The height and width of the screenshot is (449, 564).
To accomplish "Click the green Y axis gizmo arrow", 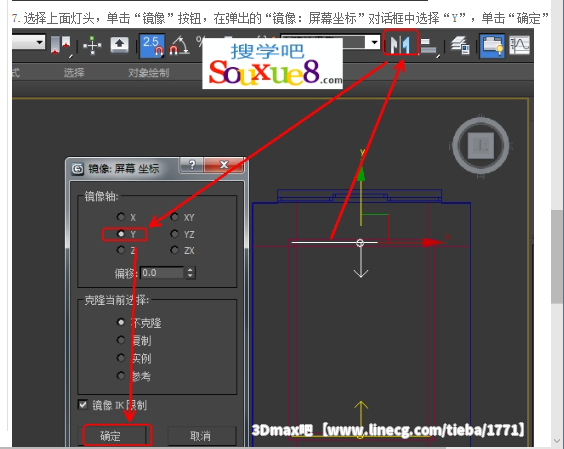I will click(x=361, y=173).
